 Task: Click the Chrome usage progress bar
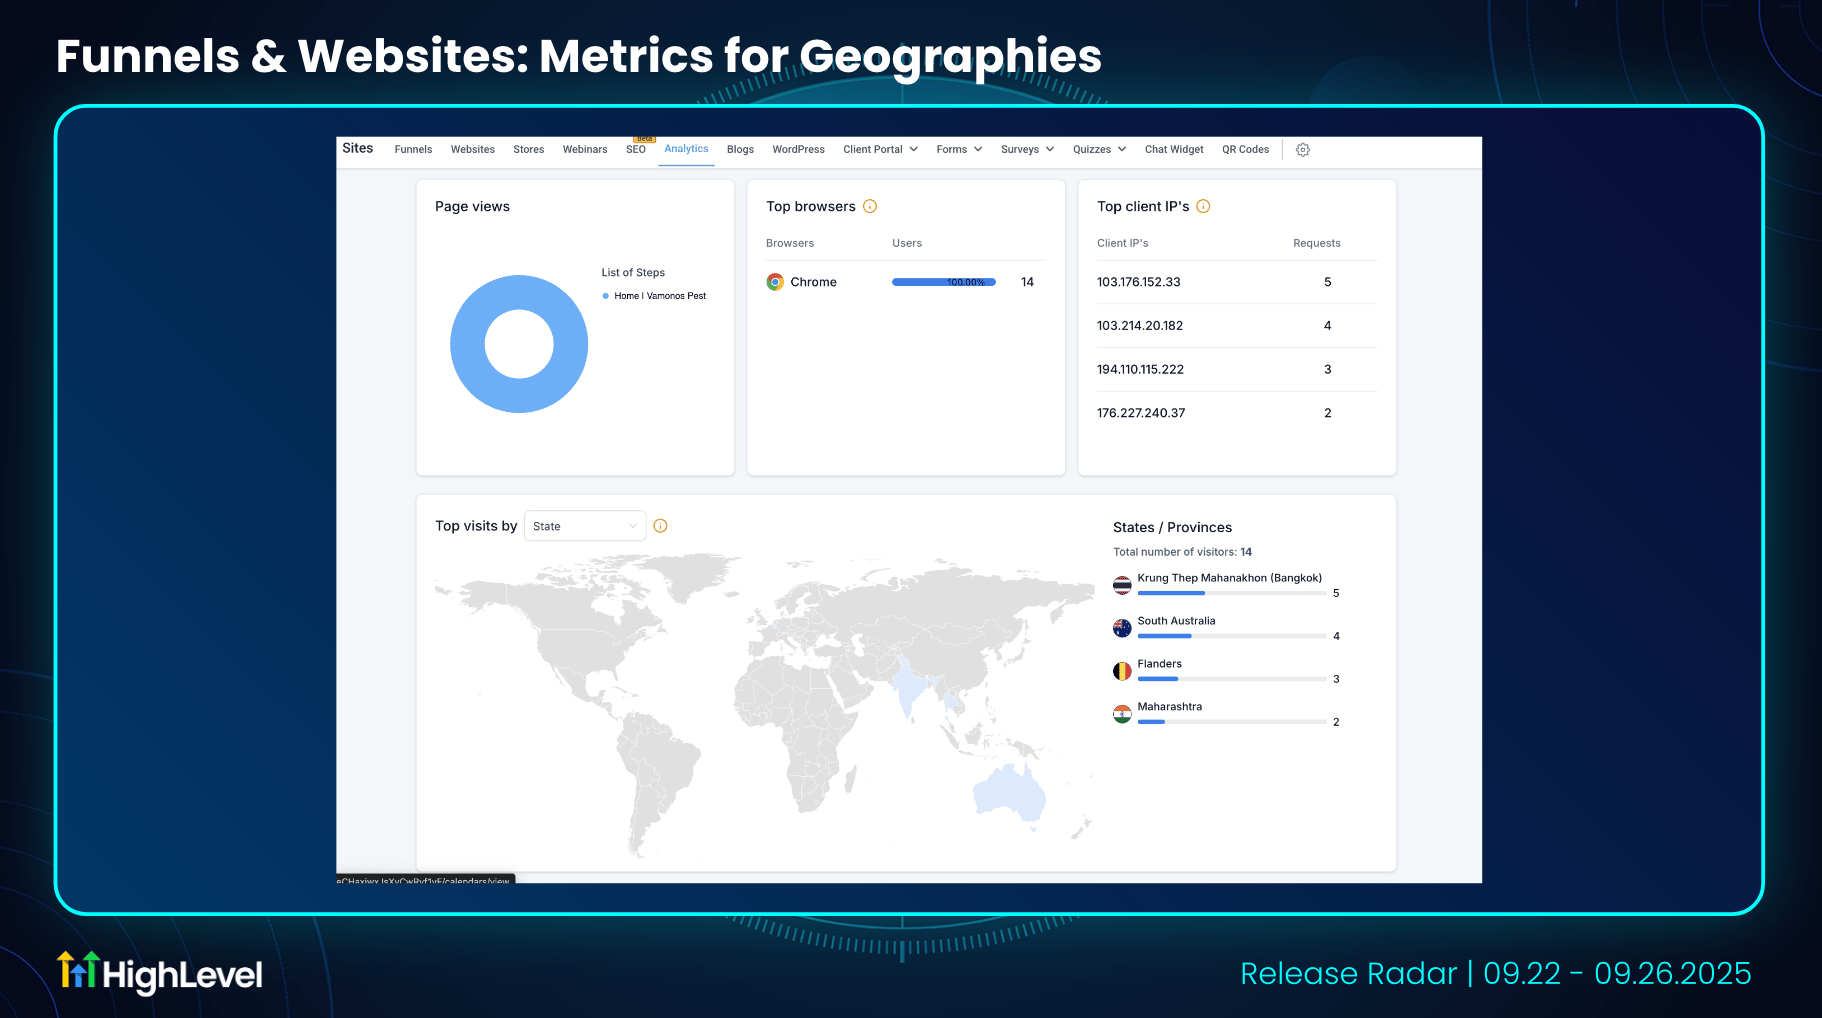tap(943, 282)
